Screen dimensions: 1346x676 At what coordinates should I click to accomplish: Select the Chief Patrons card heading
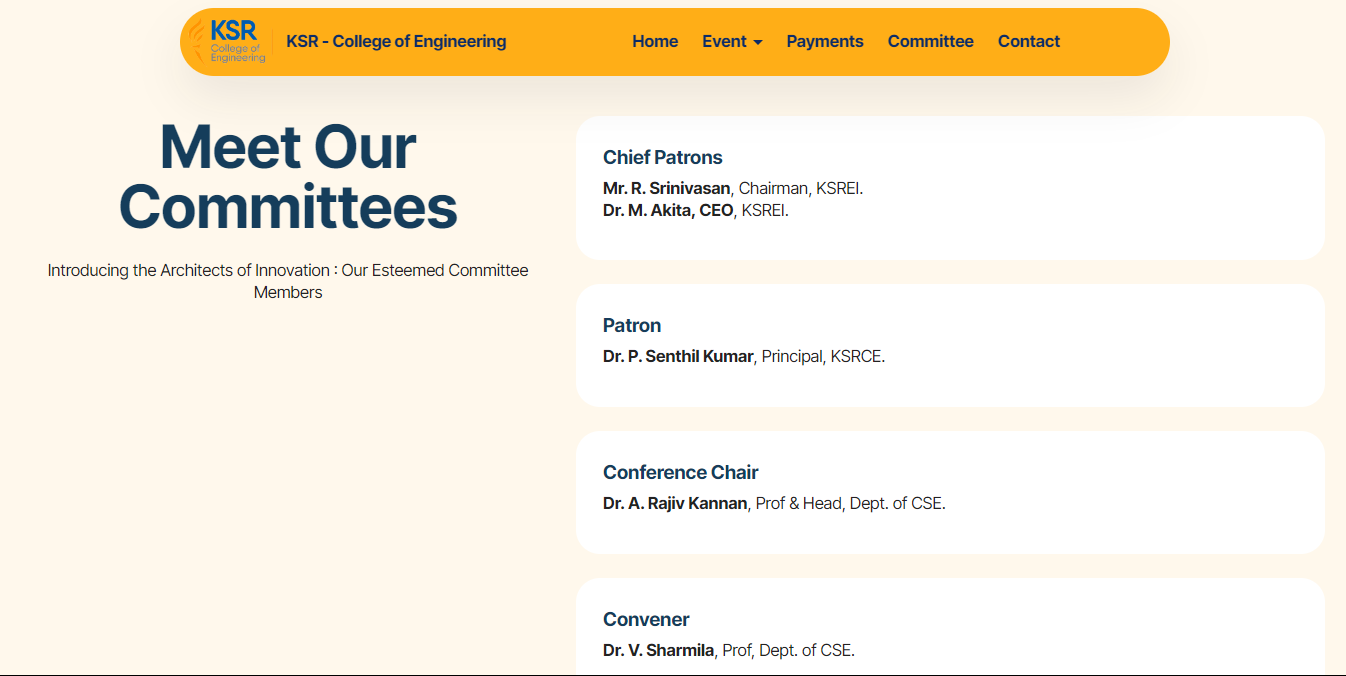662,157
